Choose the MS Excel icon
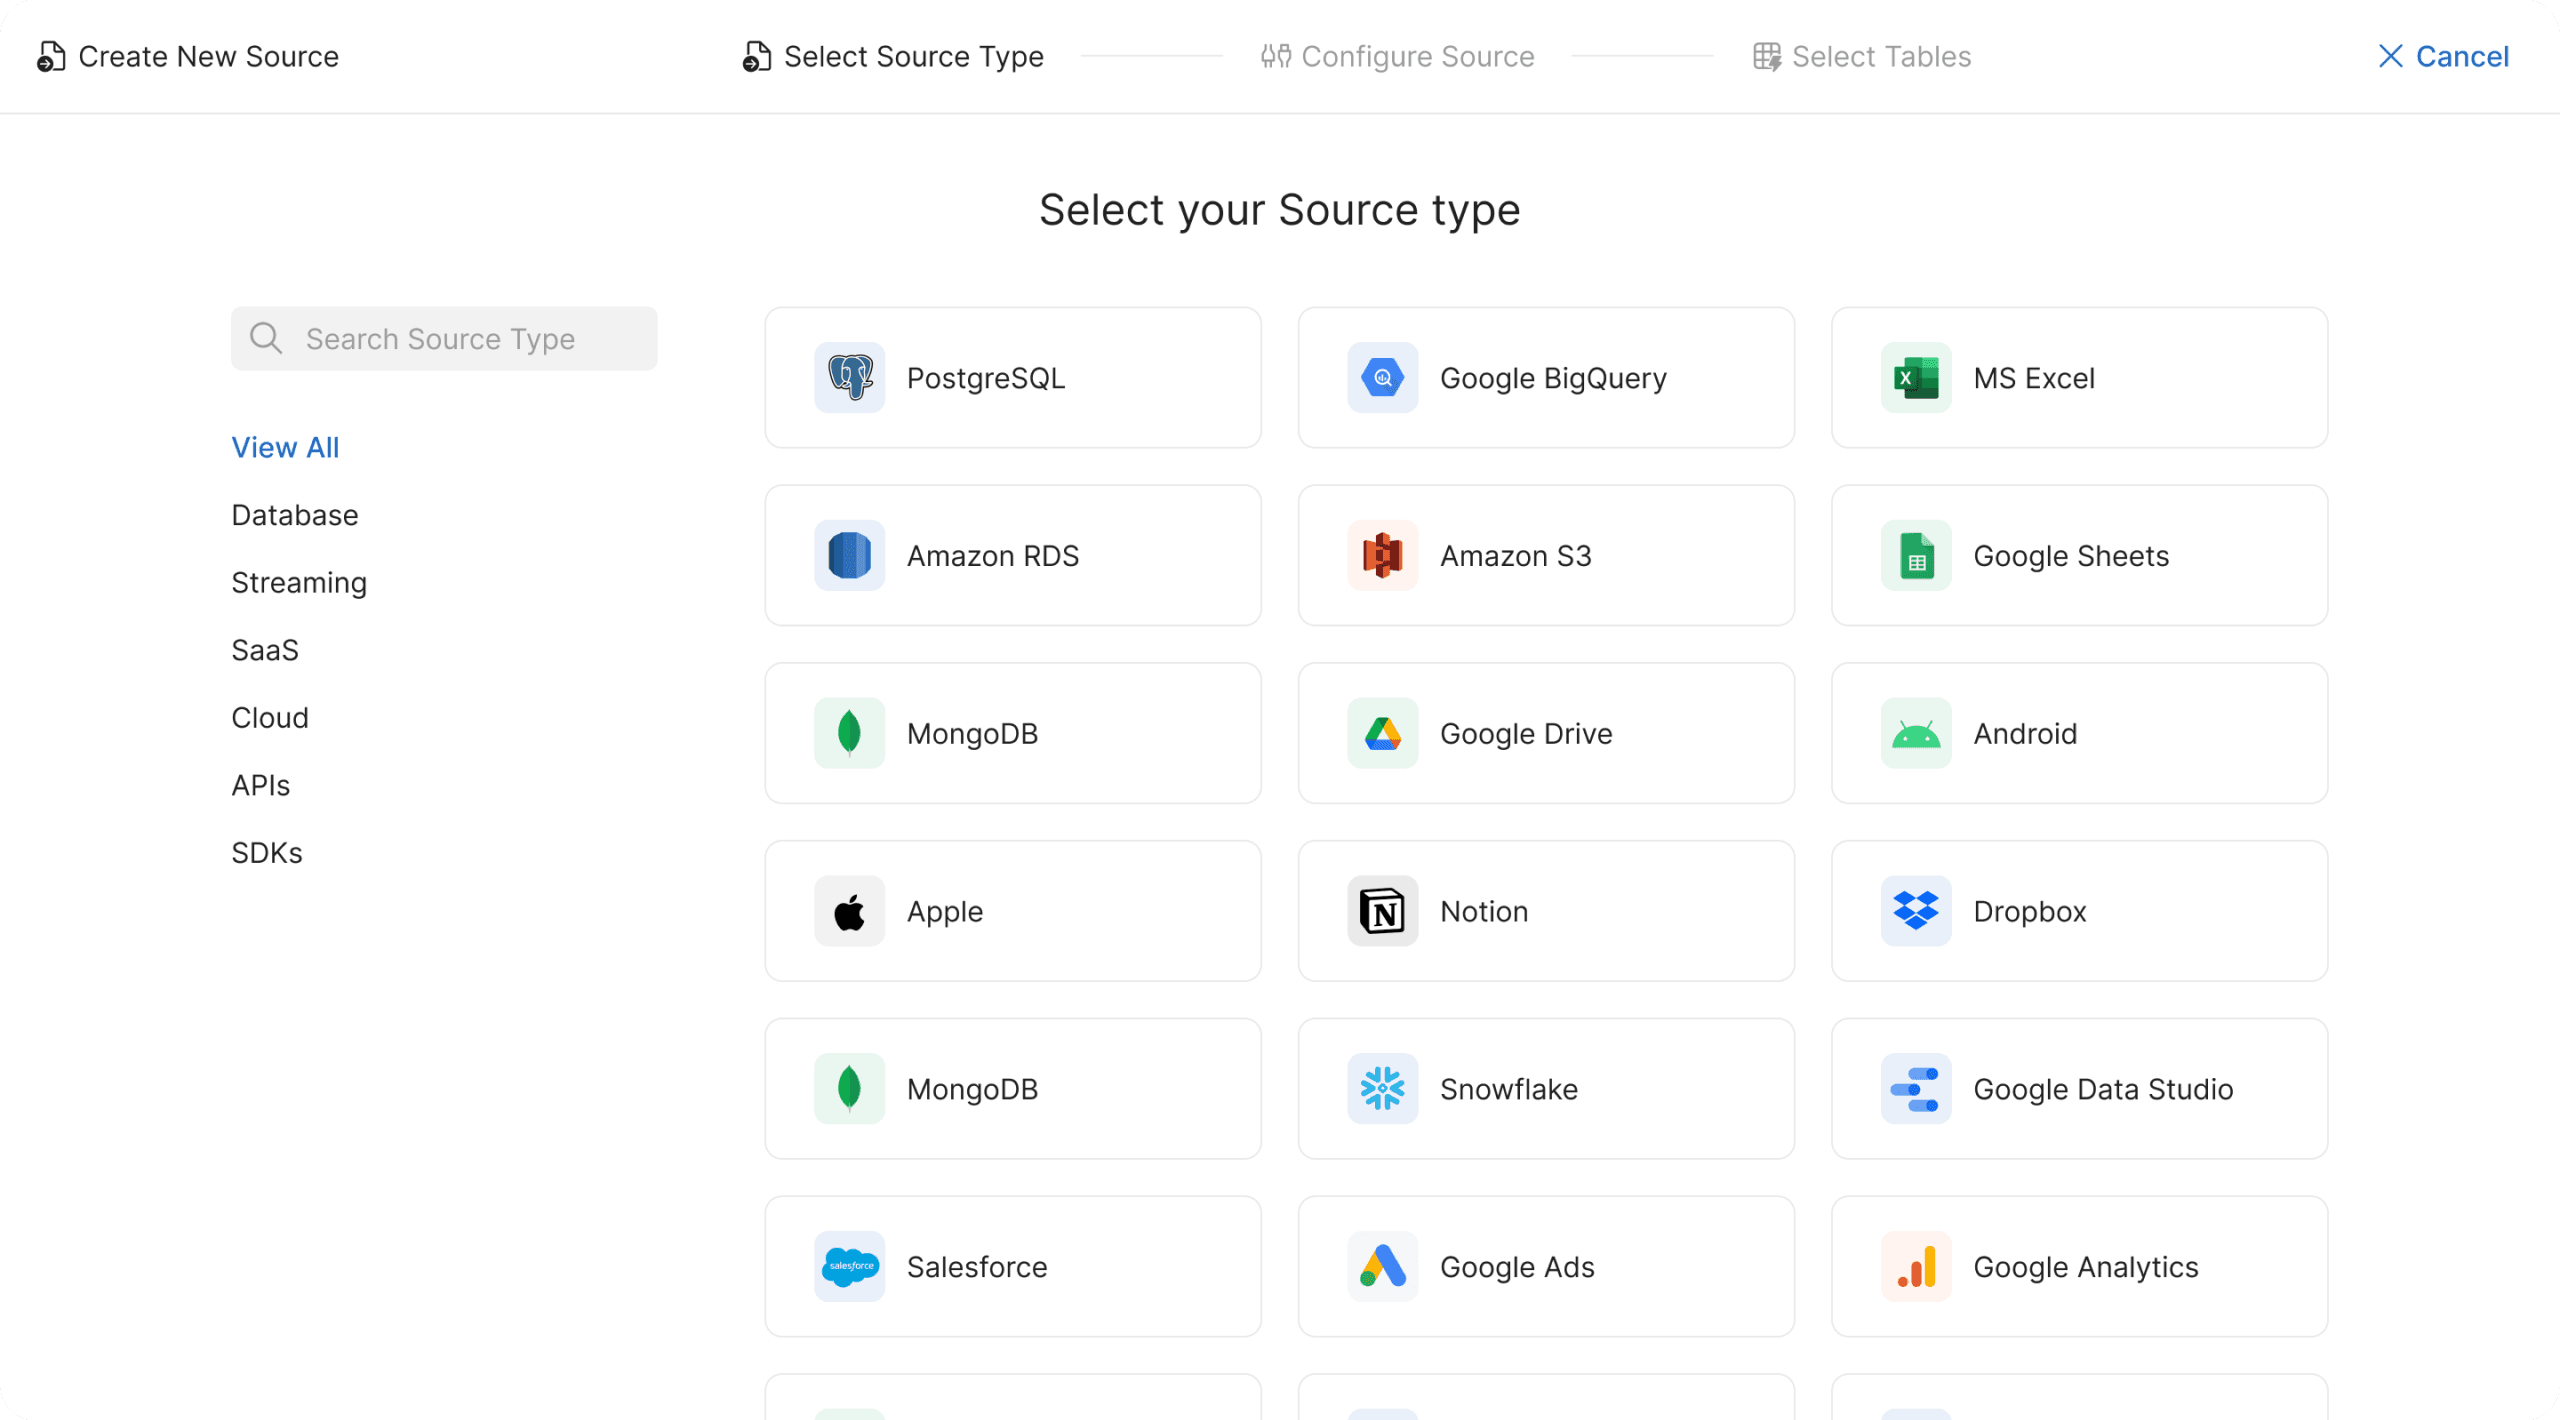The height and width of the screenshot is (1420, 2560). pos(1915,378)
